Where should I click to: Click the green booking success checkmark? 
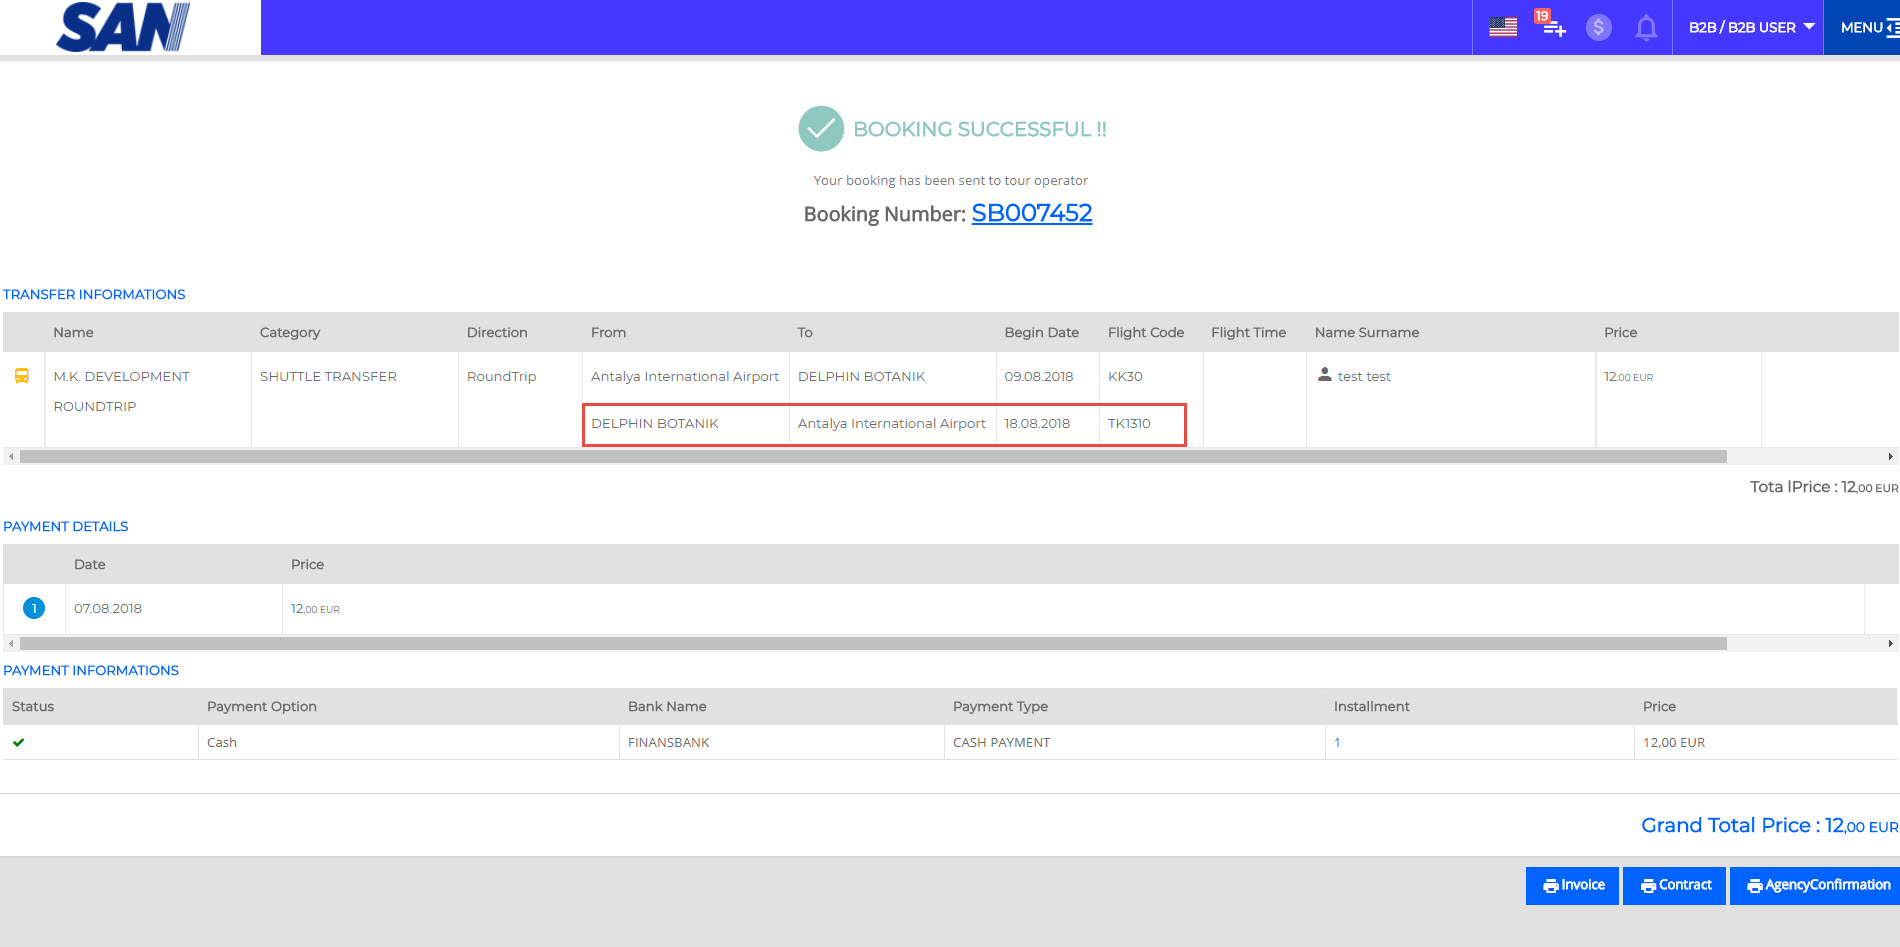tap(821, 129)
